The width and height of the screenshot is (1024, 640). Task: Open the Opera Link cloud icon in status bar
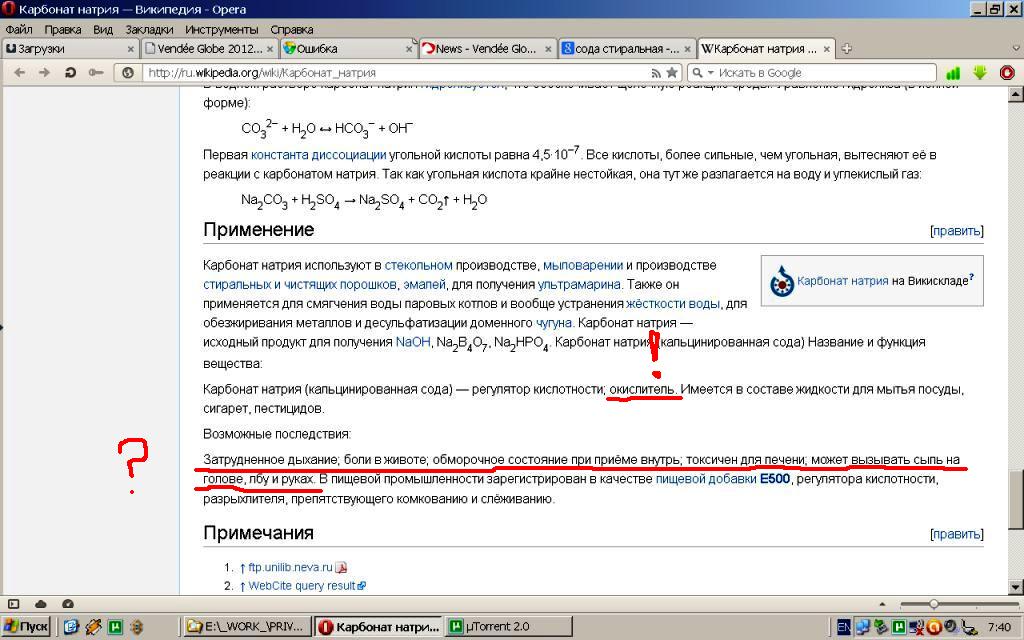pyautogui.click(x=41, y=604)
